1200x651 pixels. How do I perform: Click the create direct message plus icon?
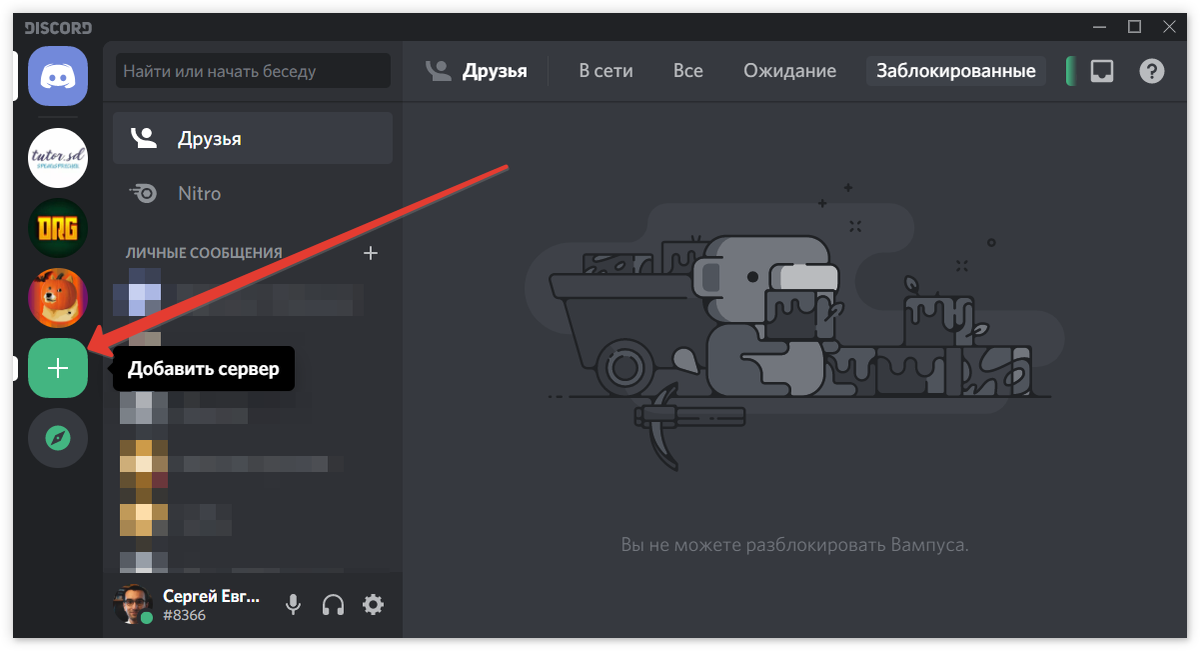(370, 253)
